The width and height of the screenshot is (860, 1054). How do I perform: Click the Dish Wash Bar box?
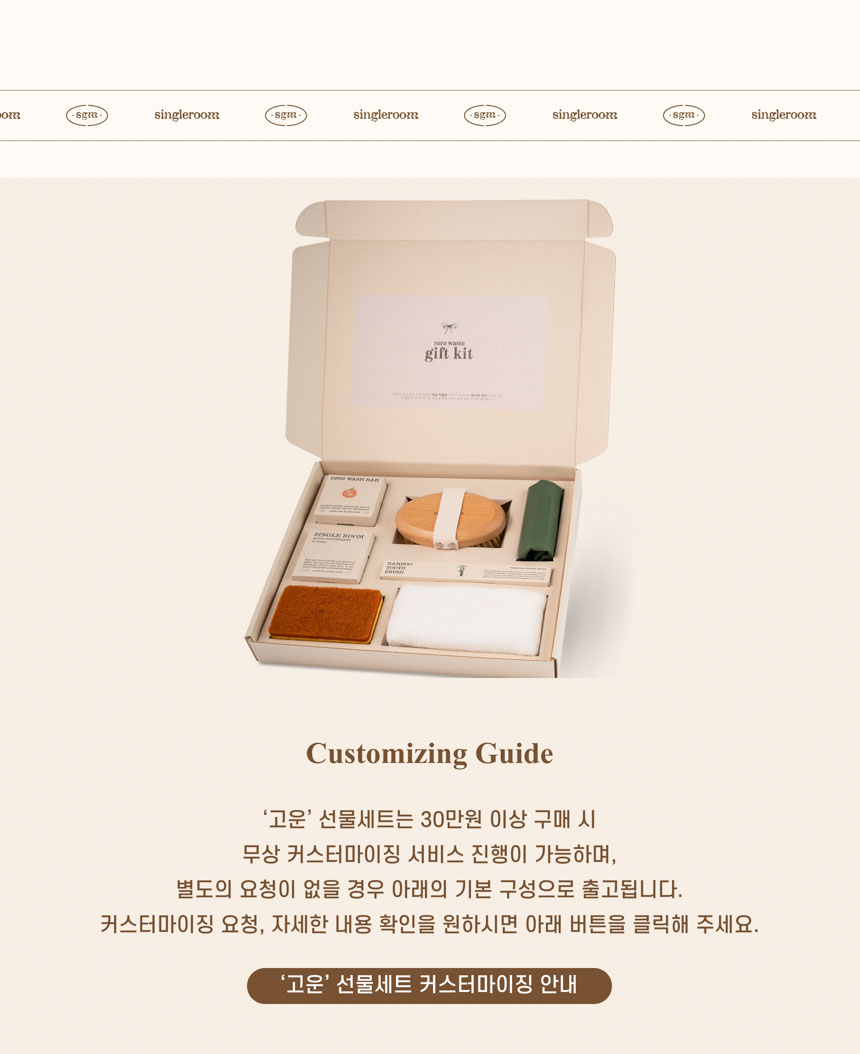pyautogui.click(x=350, y=499)
